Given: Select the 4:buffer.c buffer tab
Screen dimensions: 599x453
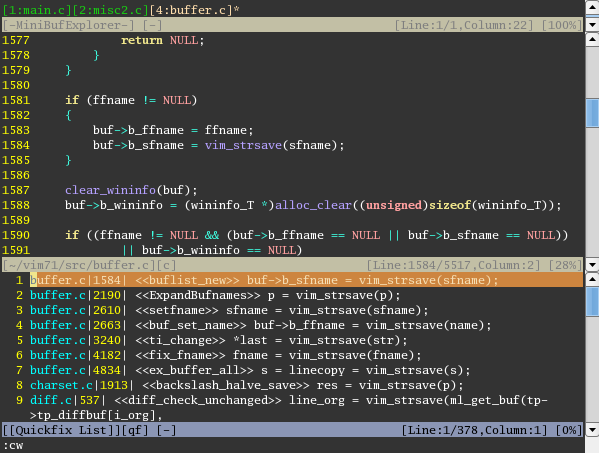Looking at the screenshot, I should click(190, 10).
